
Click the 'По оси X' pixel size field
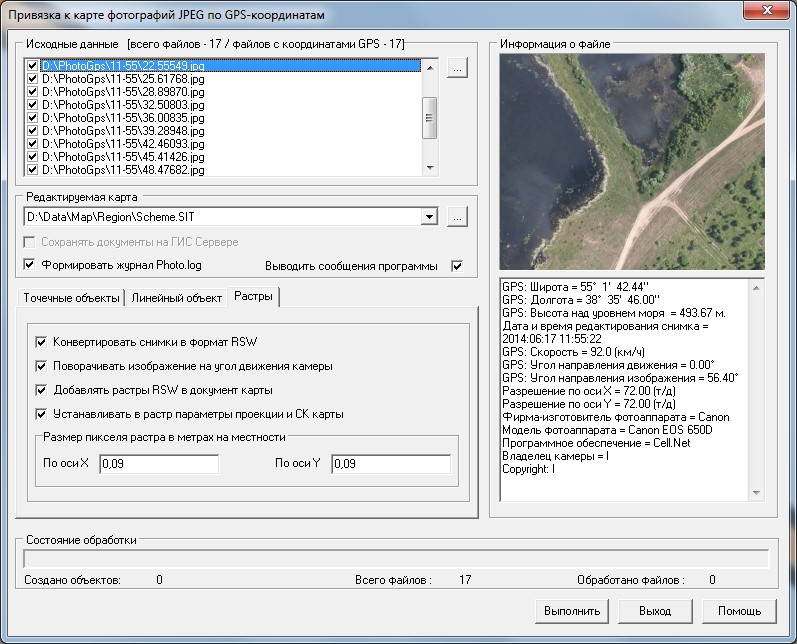click(x=158, y=464)
